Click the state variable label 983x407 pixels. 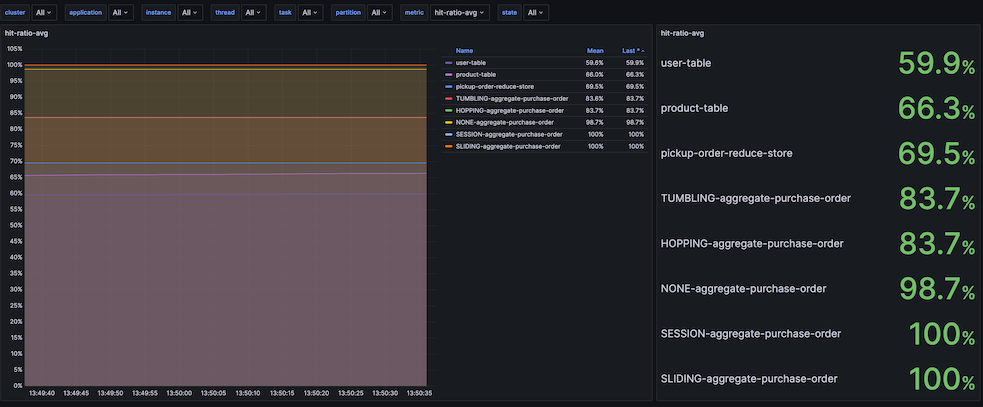[510, 13]
